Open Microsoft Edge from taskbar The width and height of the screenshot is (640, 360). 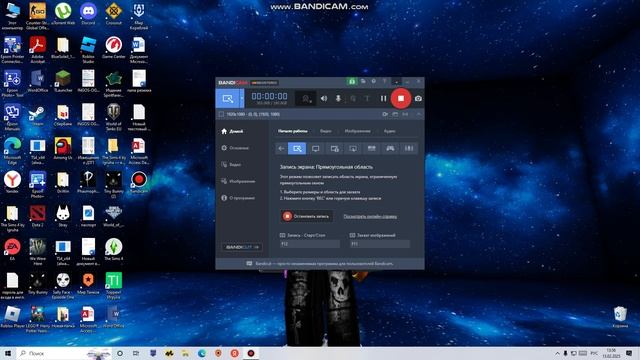tap(202, 353)
